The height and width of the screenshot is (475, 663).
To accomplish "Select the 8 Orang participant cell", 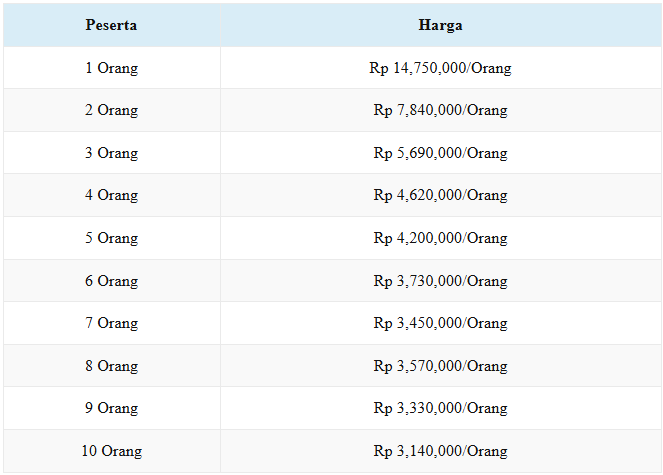I will (x=111, y=366).
